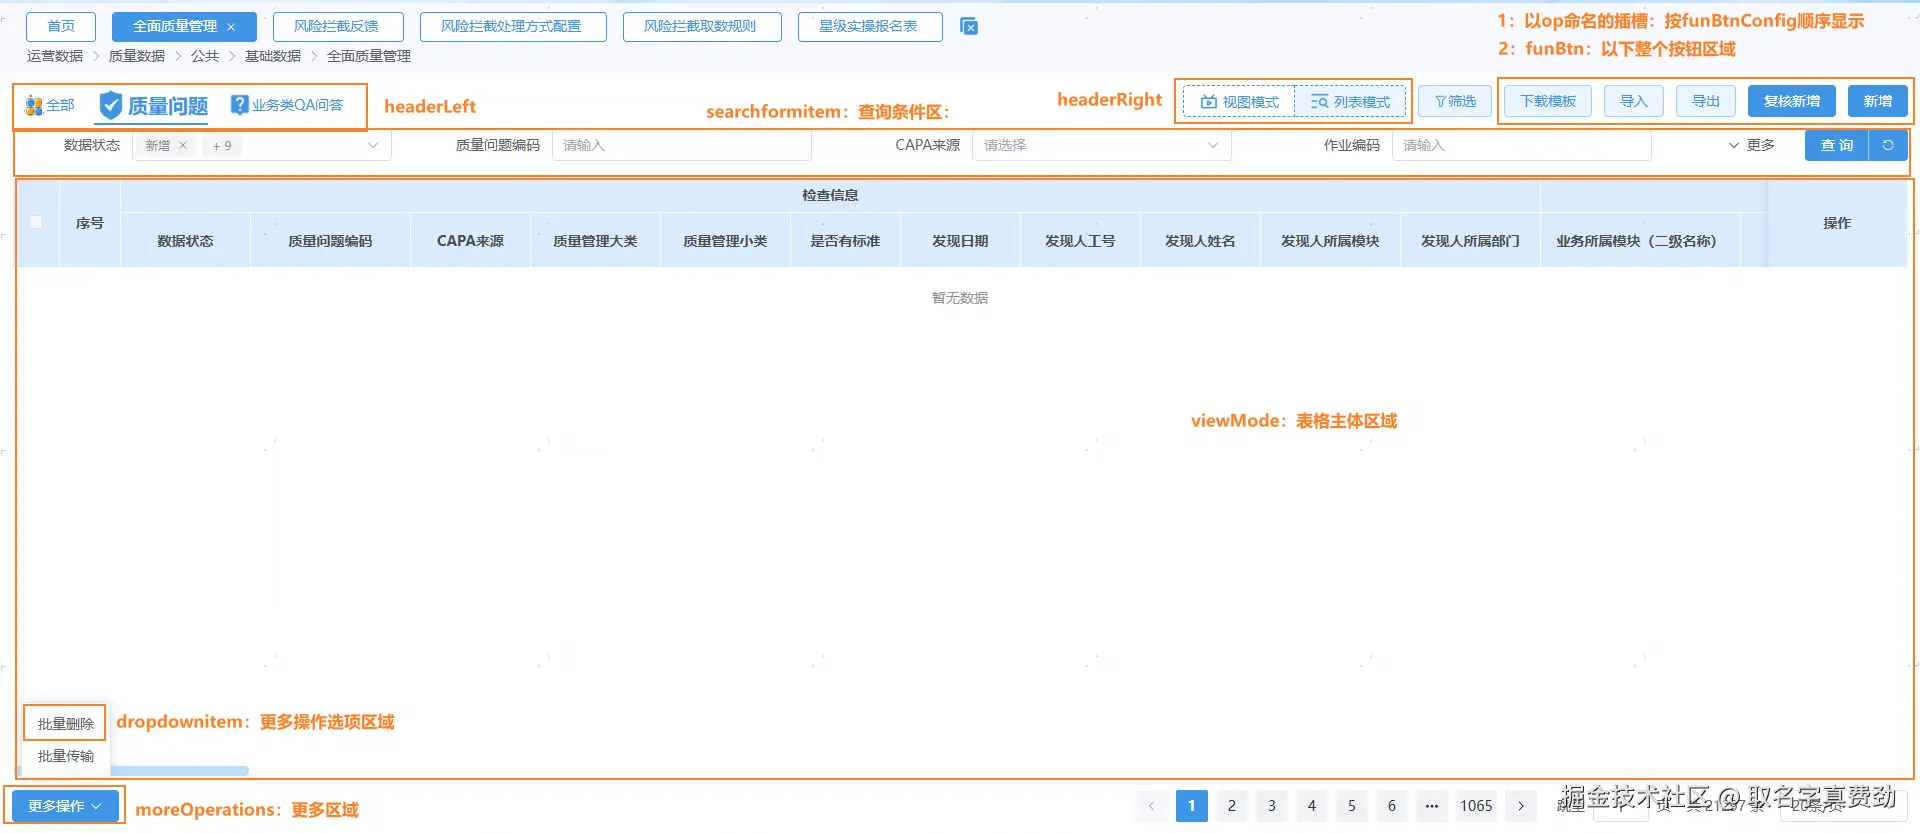
Task: Click 质量数据 in the breadcrumb
Action: (x=137, y=56)
